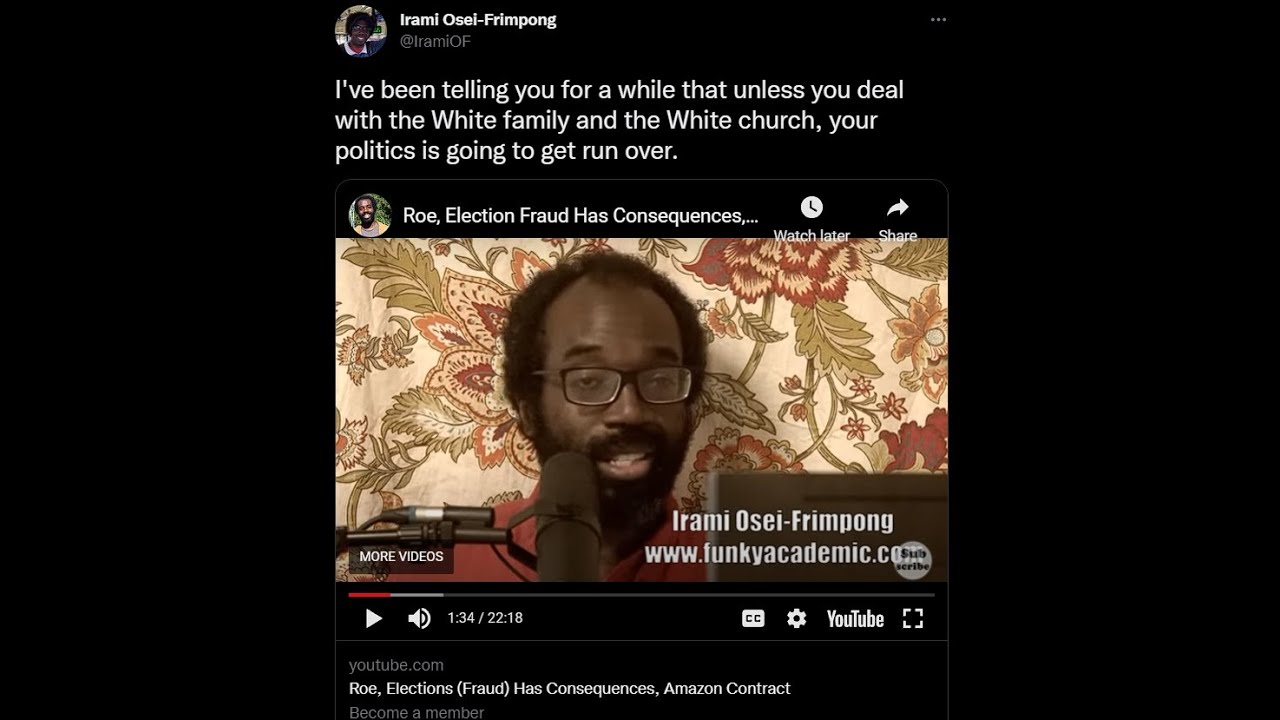Mute the video volume speaker icon
The width and height of the screenshot is (1280, 720).
pyautogui.click(x=419, y=619)
